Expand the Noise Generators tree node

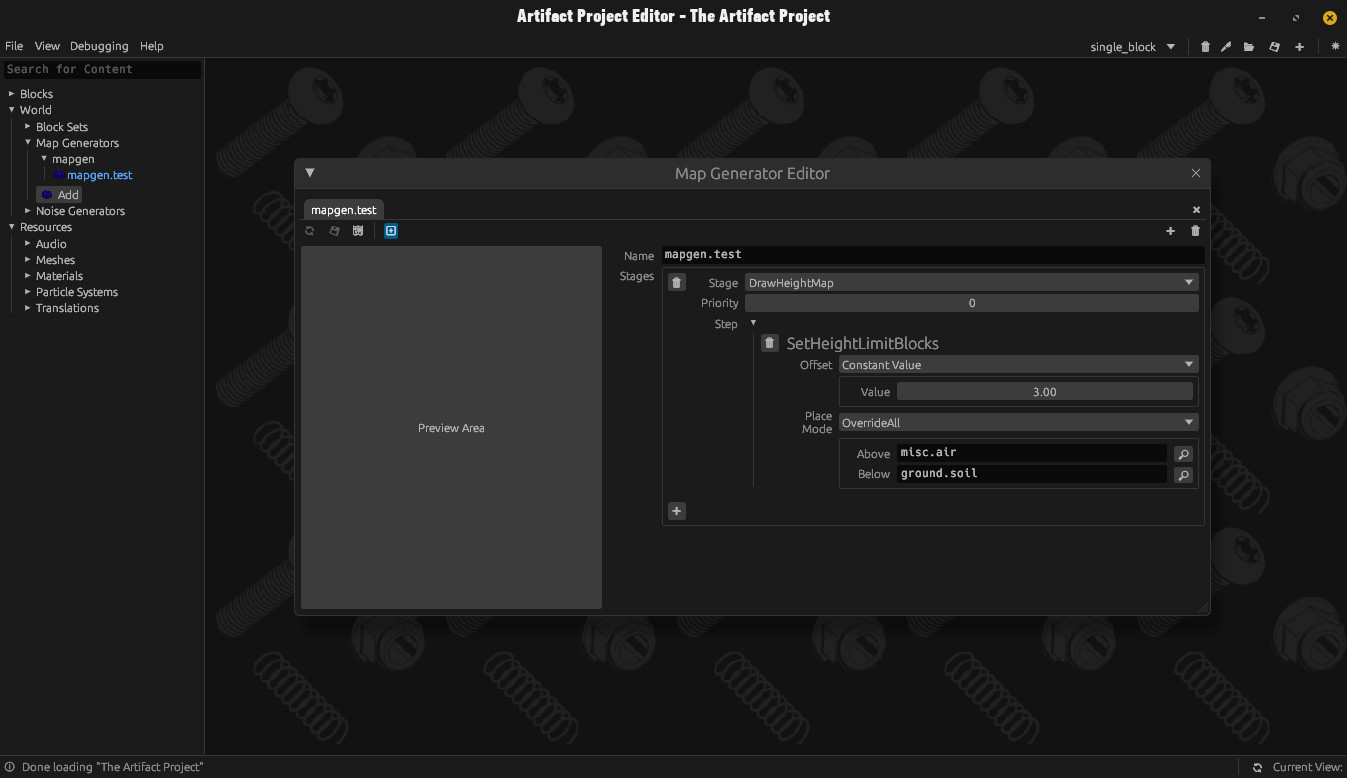(28, 211)
